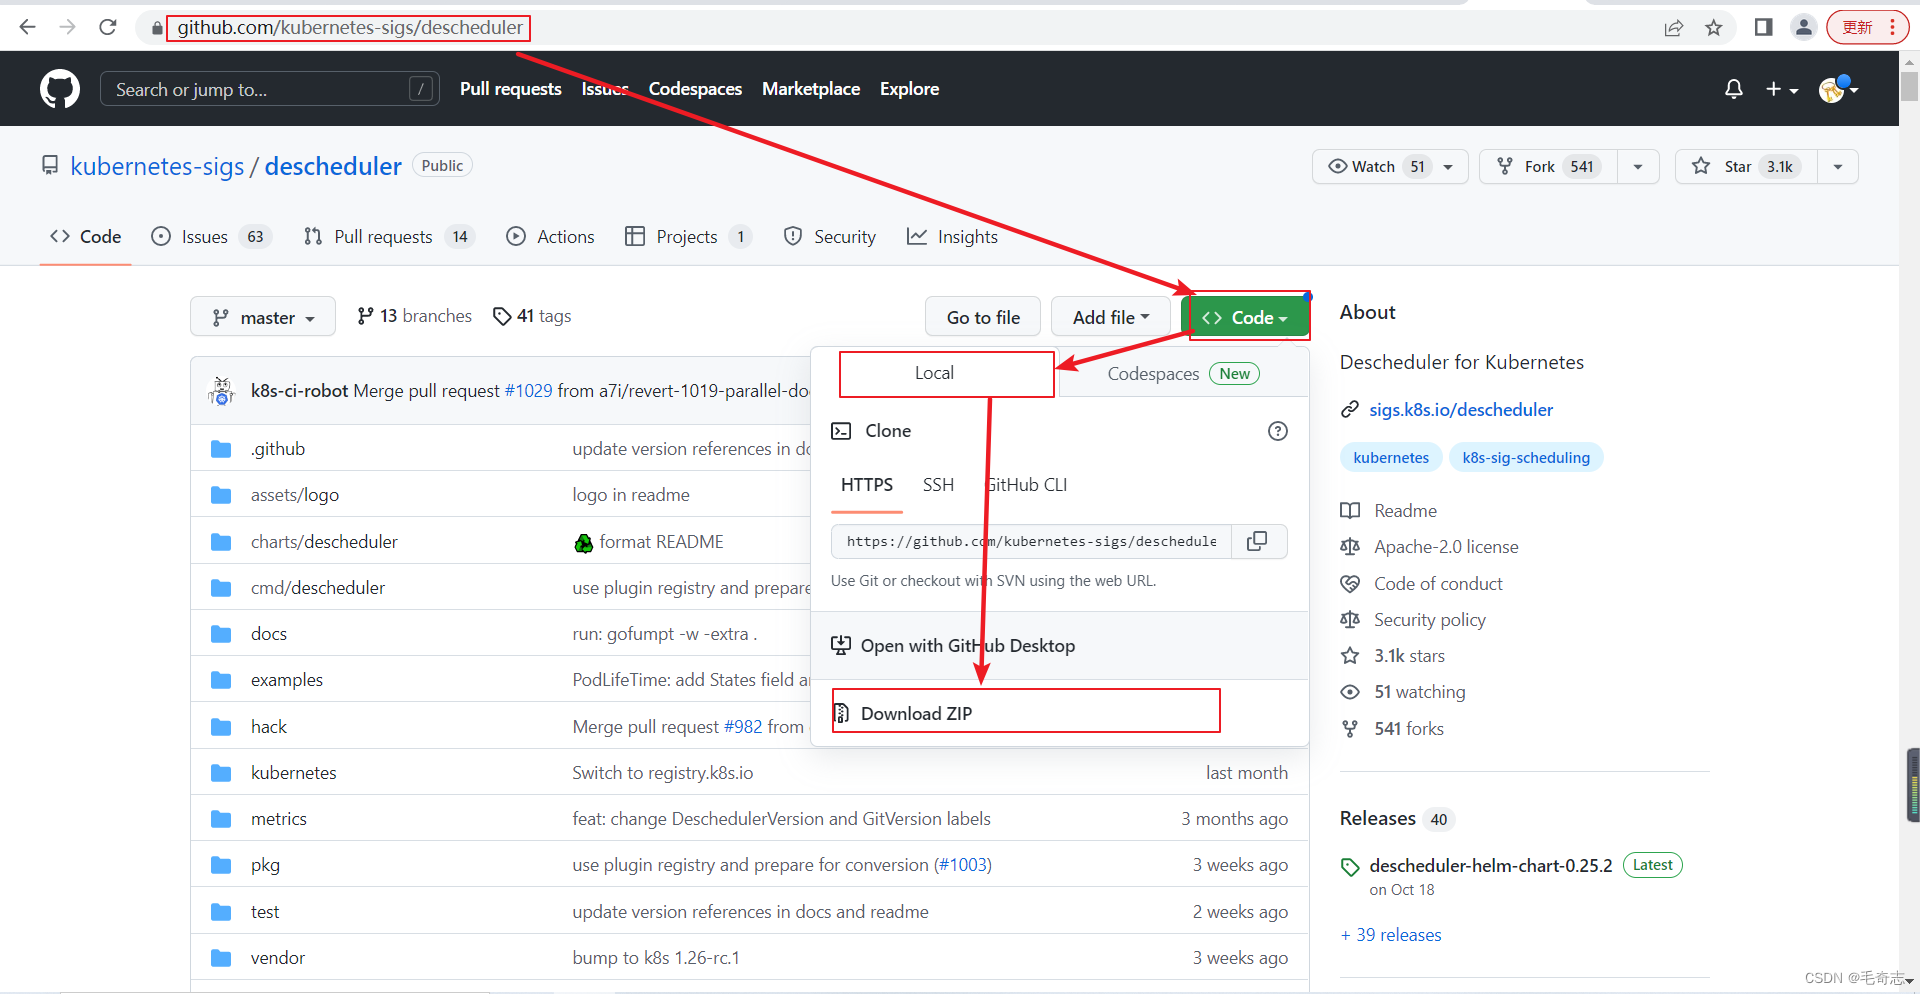1920x994 pixels.
Task: Open the user avatar menu
Action: 1838,89
